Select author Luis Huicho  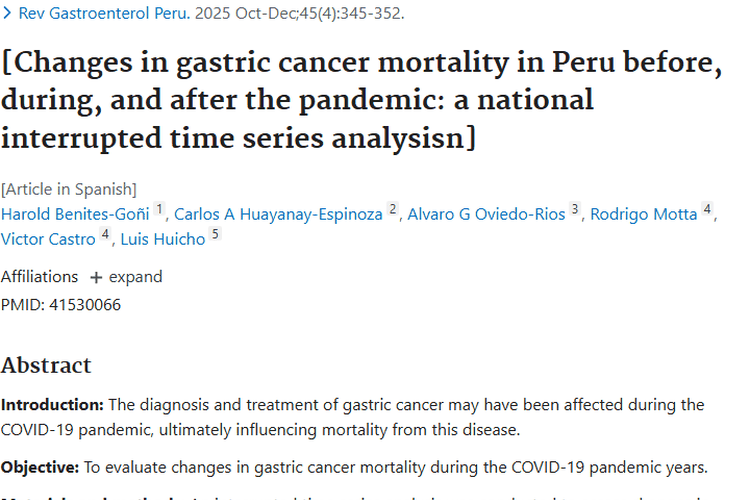pos(161,239)
